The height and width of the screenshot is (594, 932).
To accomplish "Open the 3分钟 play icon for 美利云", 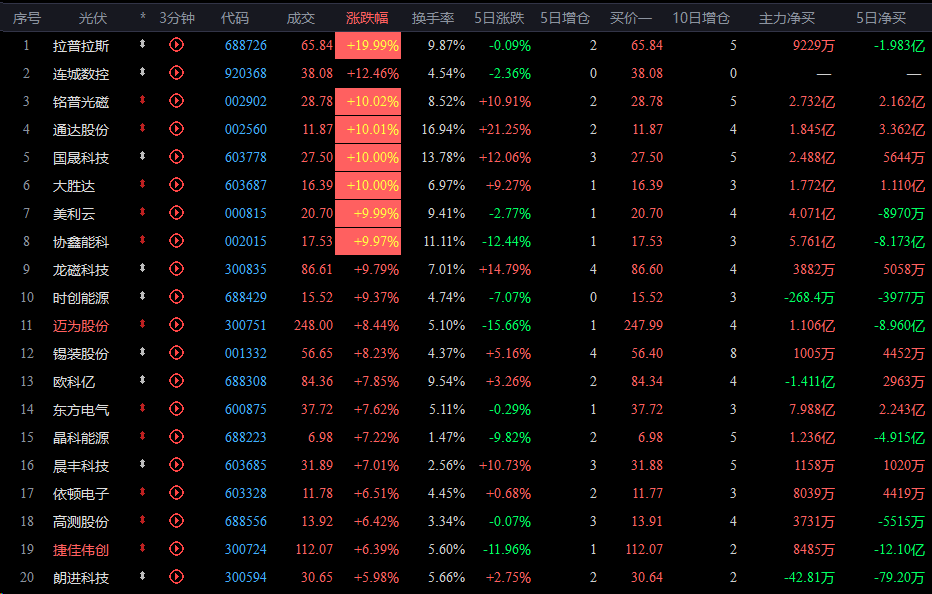I will coord(177,213).
